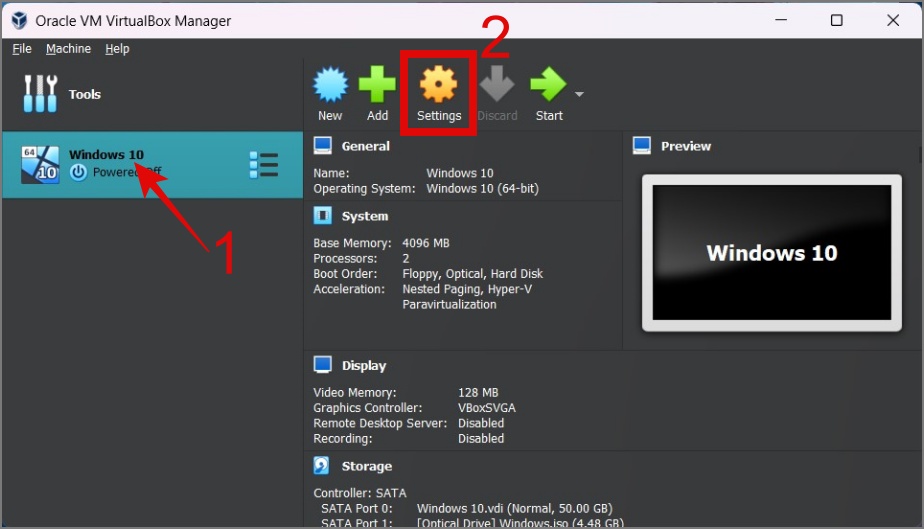
Task: Click 'Windows 10.vdi (Normal, 50.00 GB)' entry
Action: click(x=514, y=508)
